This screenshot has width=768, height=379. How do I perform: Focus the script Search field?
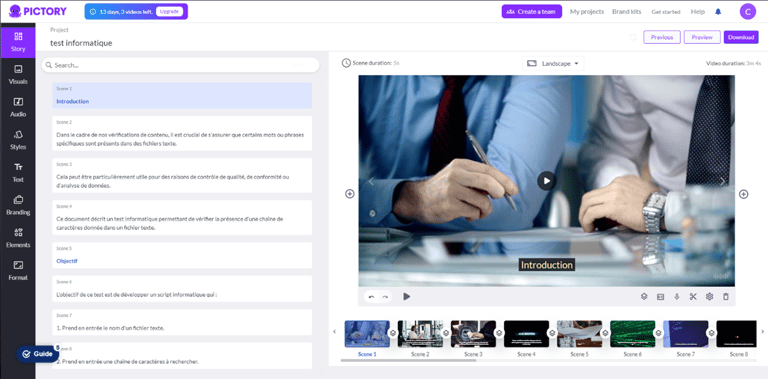pos(180,65)
